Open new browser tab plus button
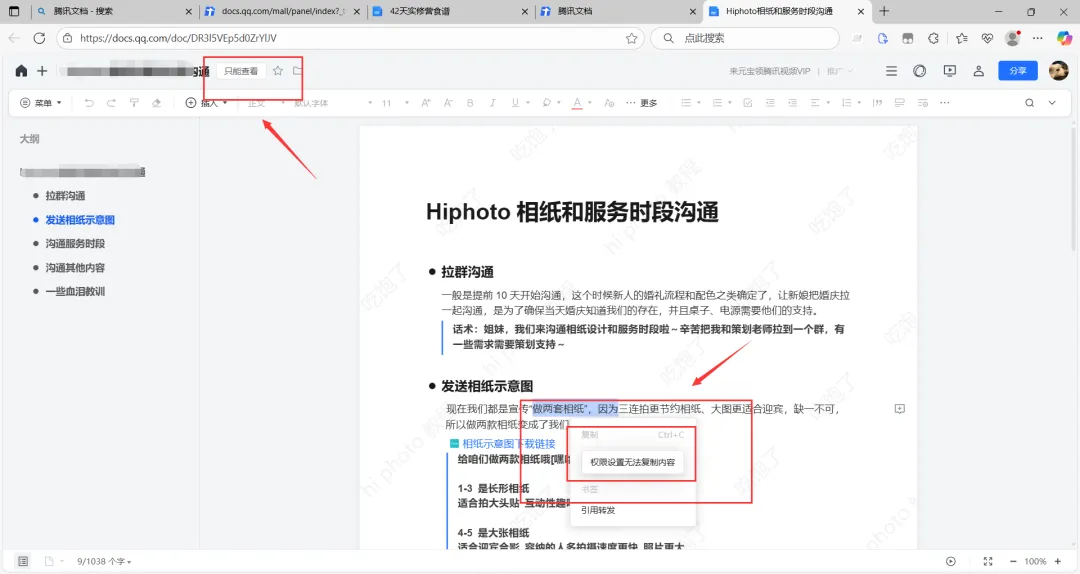 click(884, 11)
